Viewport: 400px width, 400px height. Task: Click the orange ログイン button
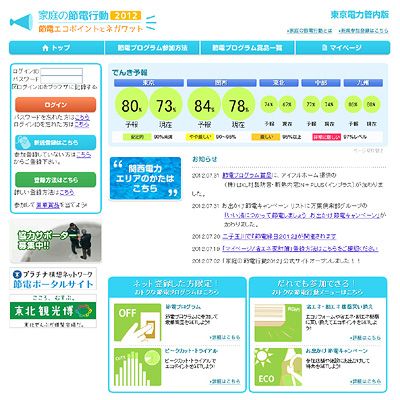56,105
